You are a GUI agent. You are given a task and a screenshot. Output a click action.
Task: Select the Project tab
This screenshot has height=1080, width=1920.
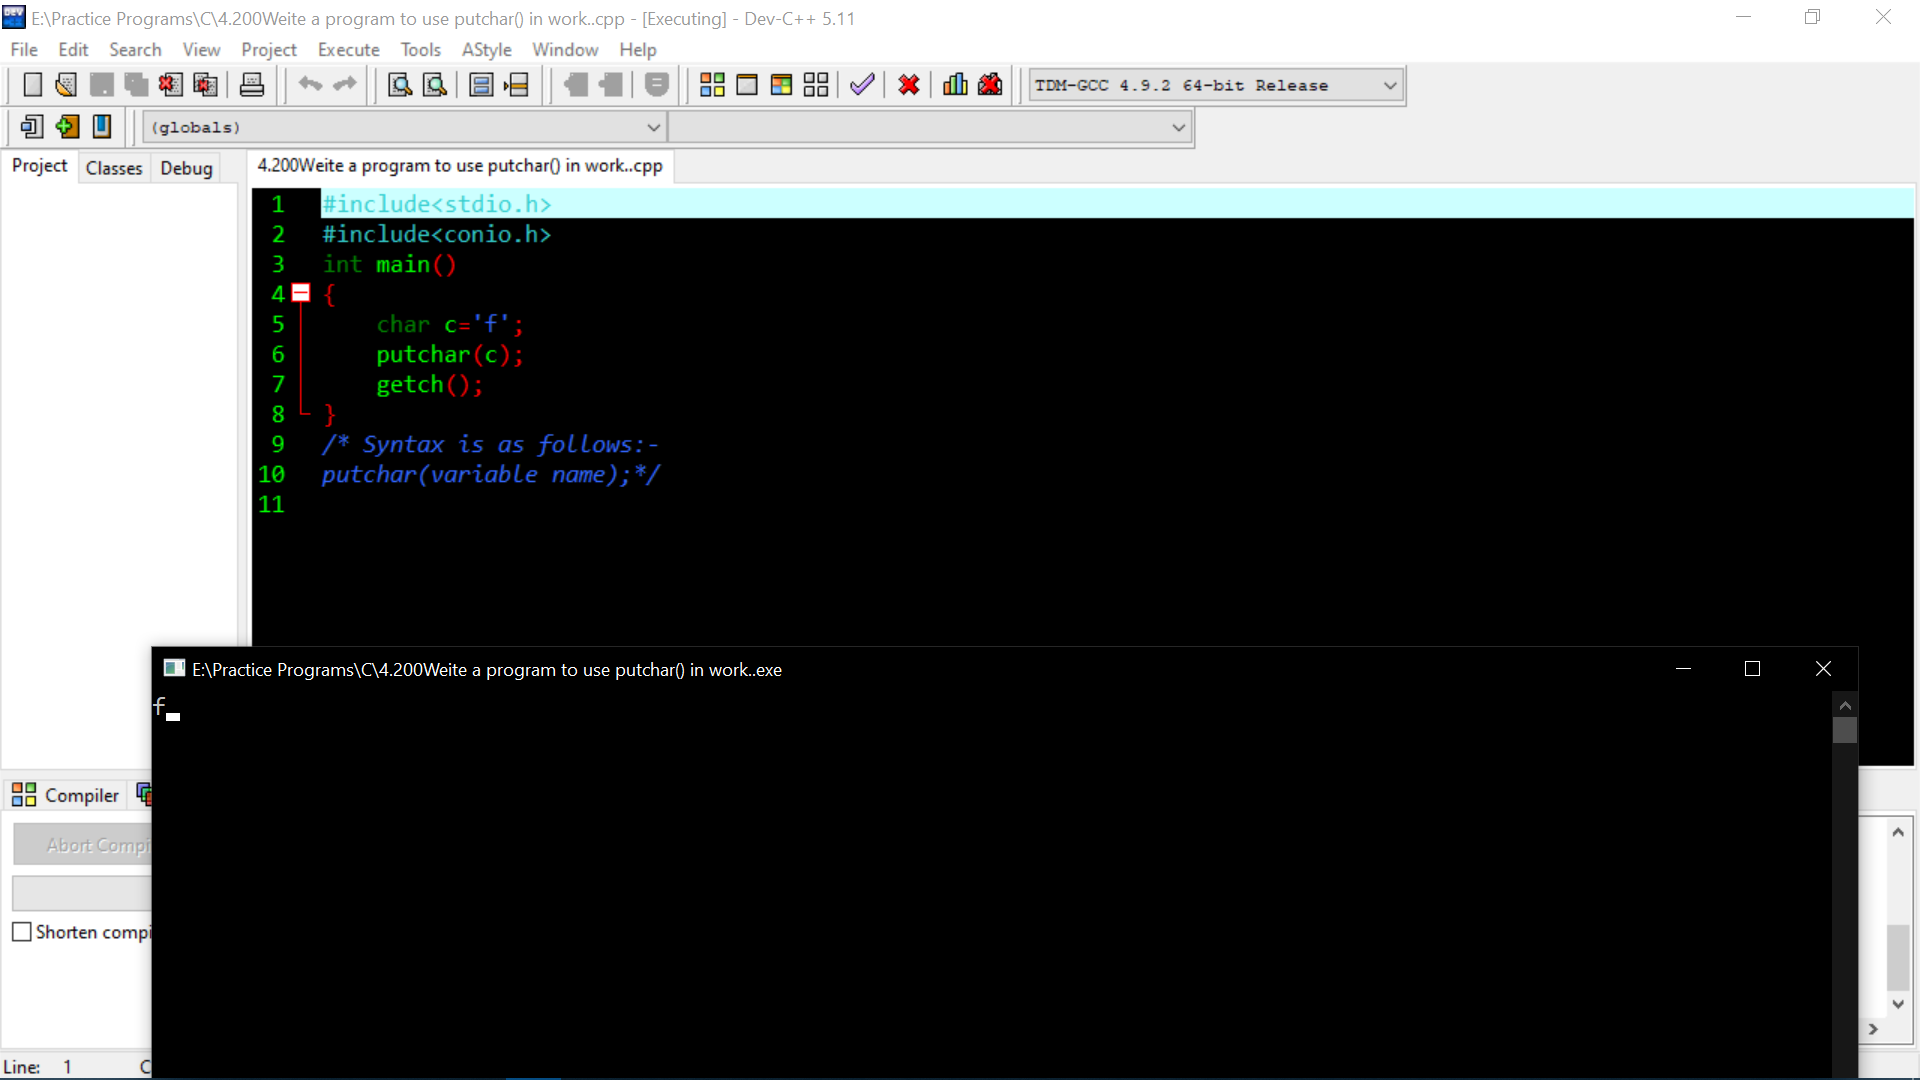(40, 166)
